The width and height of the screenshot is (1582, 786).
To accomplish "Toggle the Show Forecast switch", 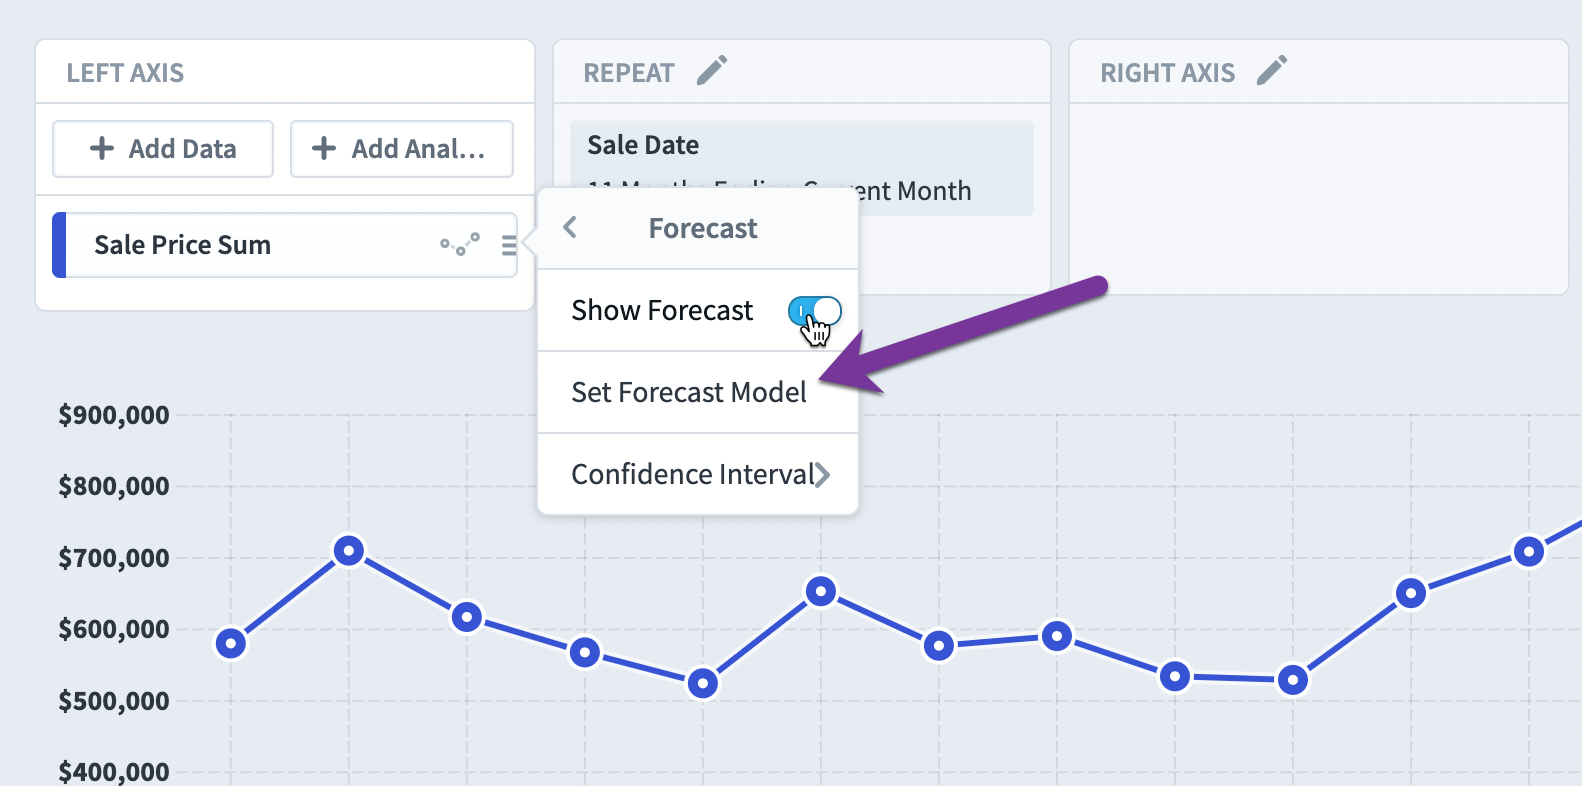I will click(x=814, y=311).
